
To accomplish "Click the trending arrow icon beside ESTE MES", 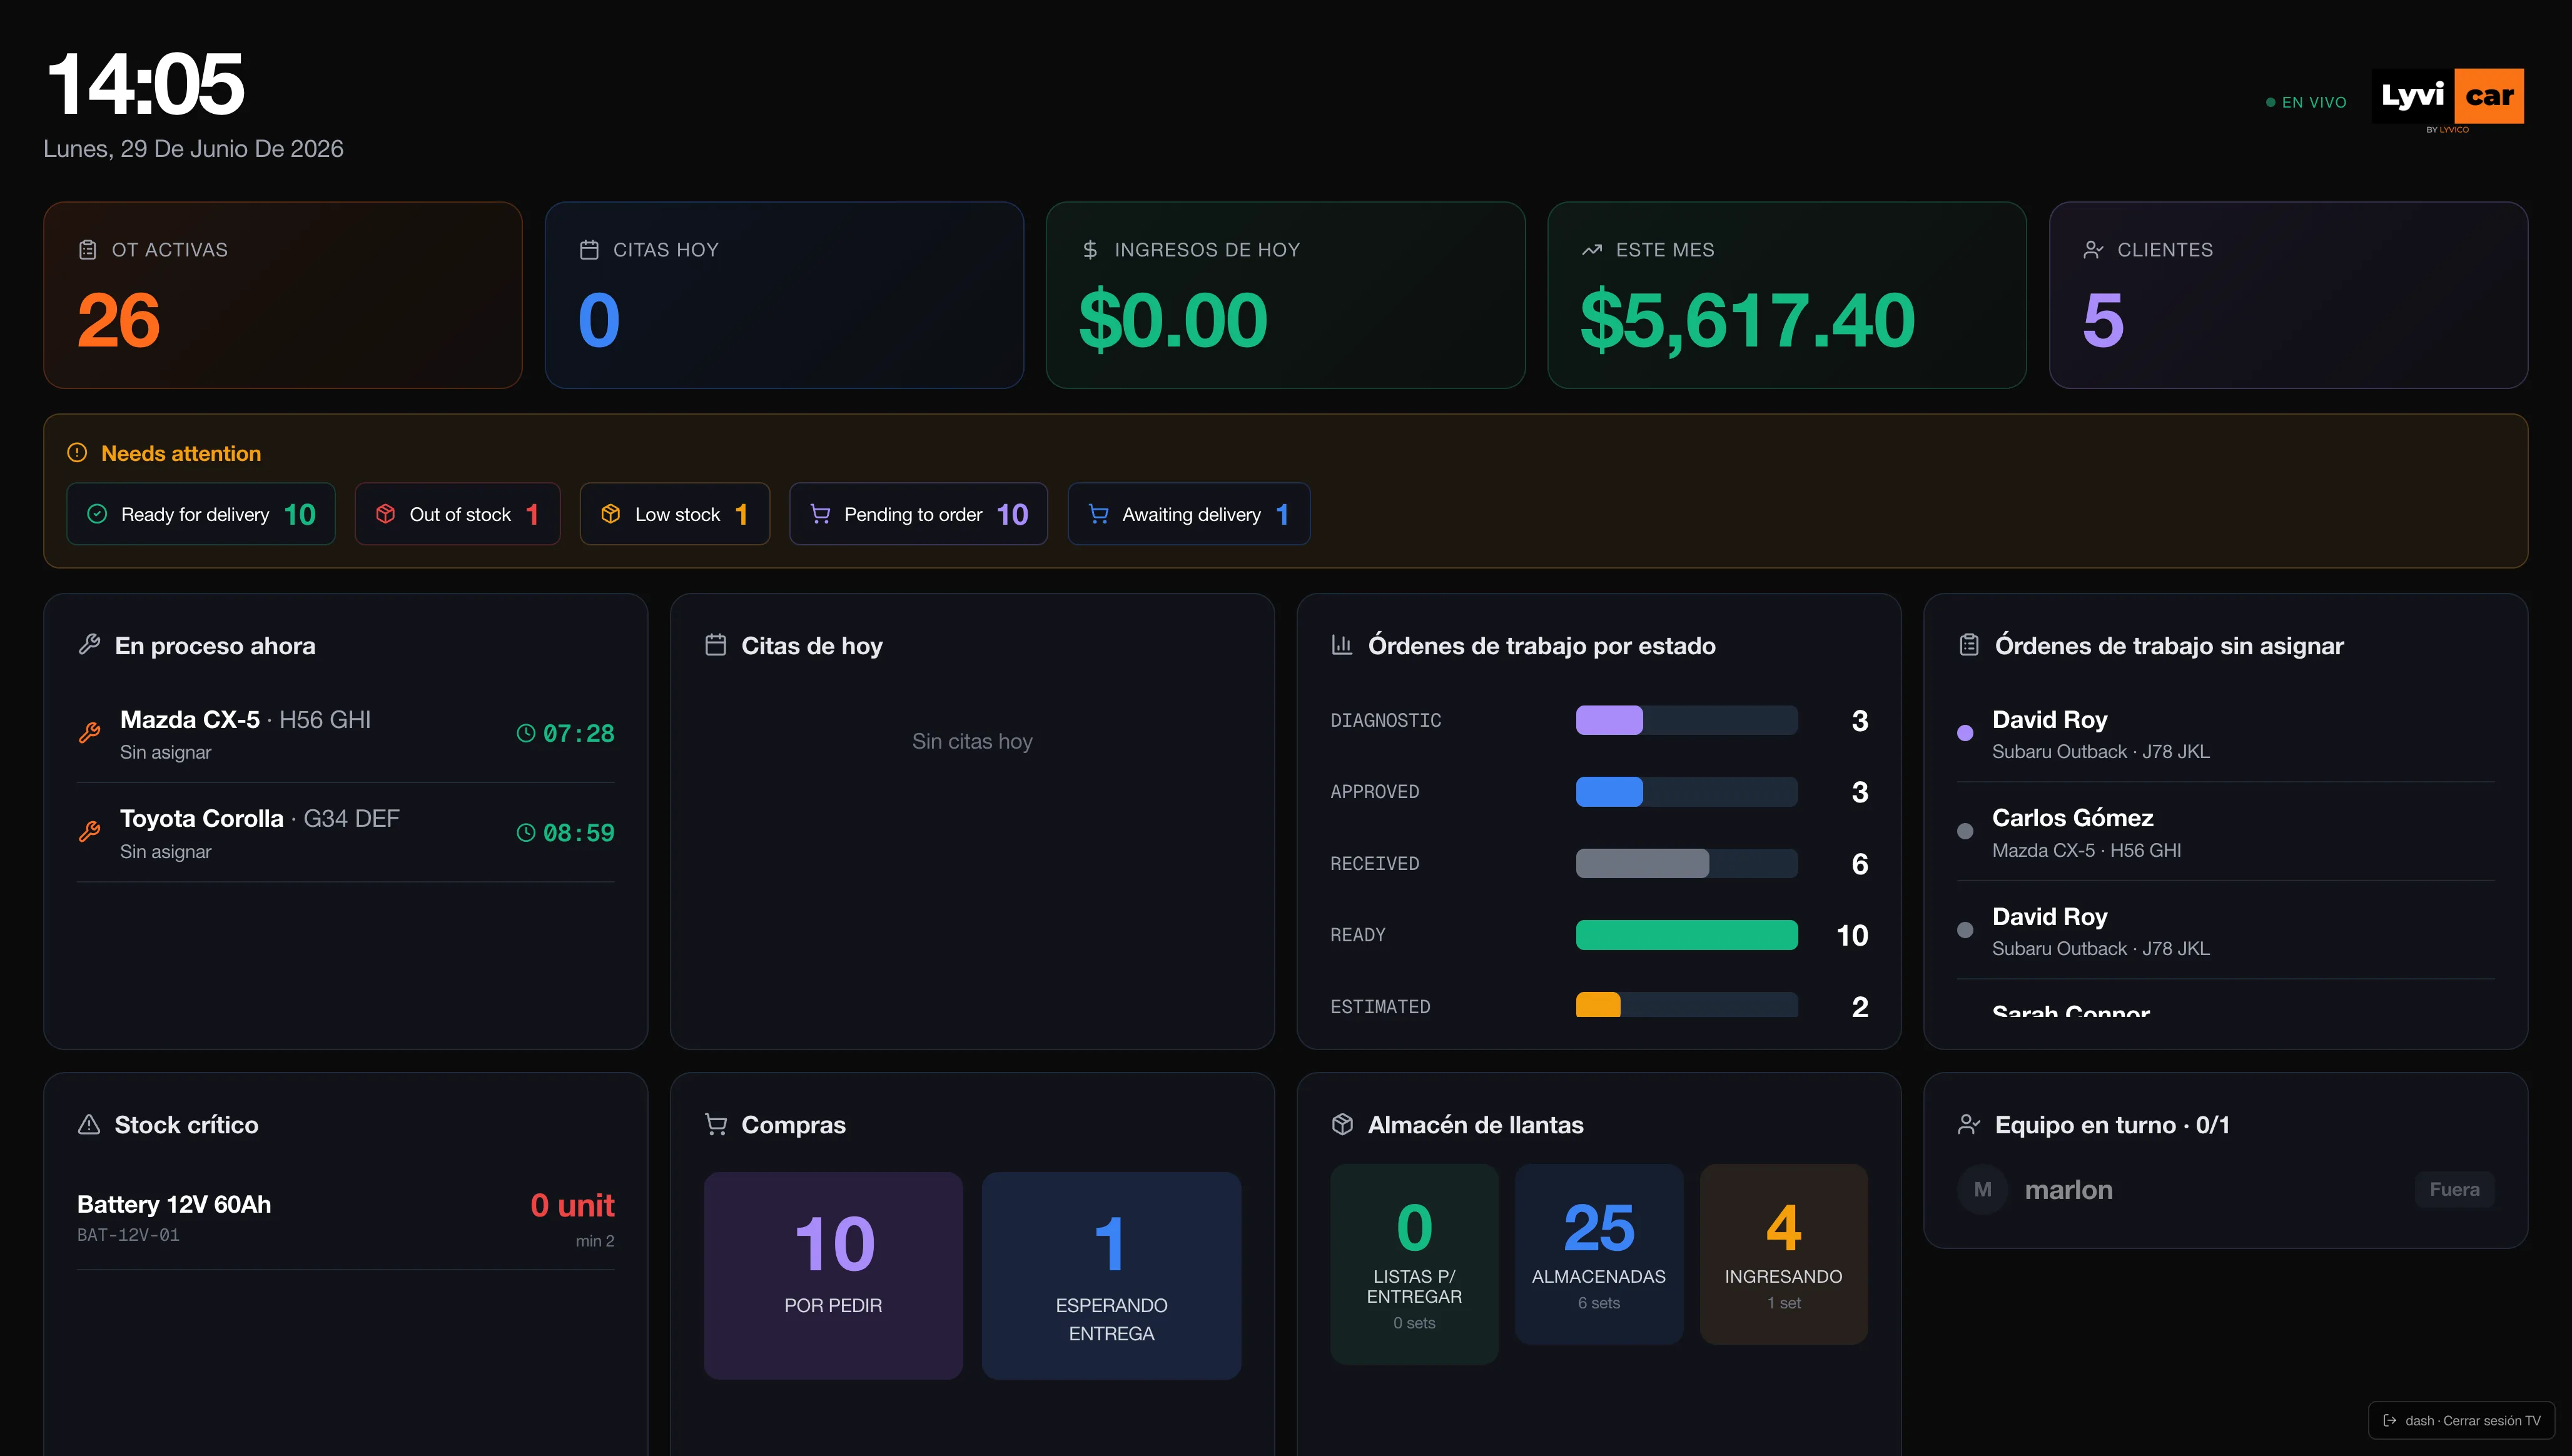I will pos(1592,250).
